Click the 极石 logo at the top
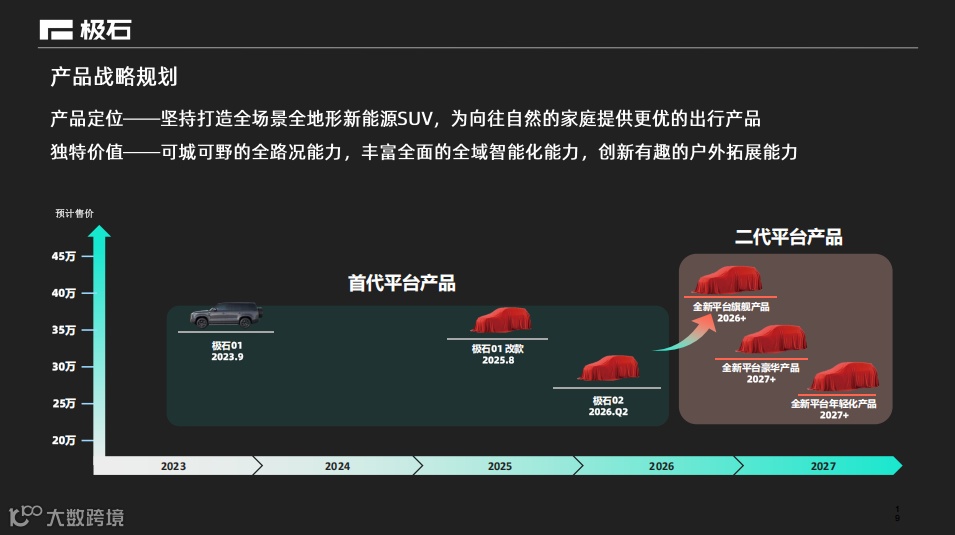The image size is (955, 535). pos(85,30)
